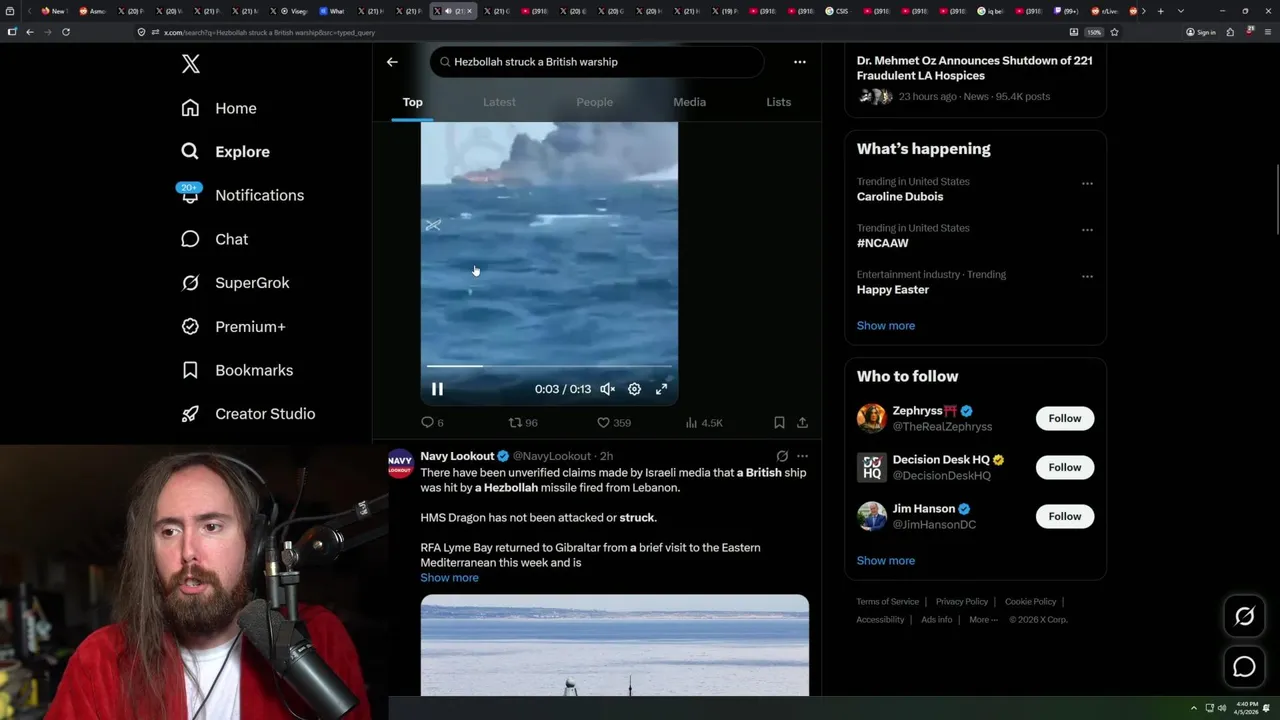The image size is (1280, 720).
Task: Open video playback settings gear
Action: coord(634,389)
